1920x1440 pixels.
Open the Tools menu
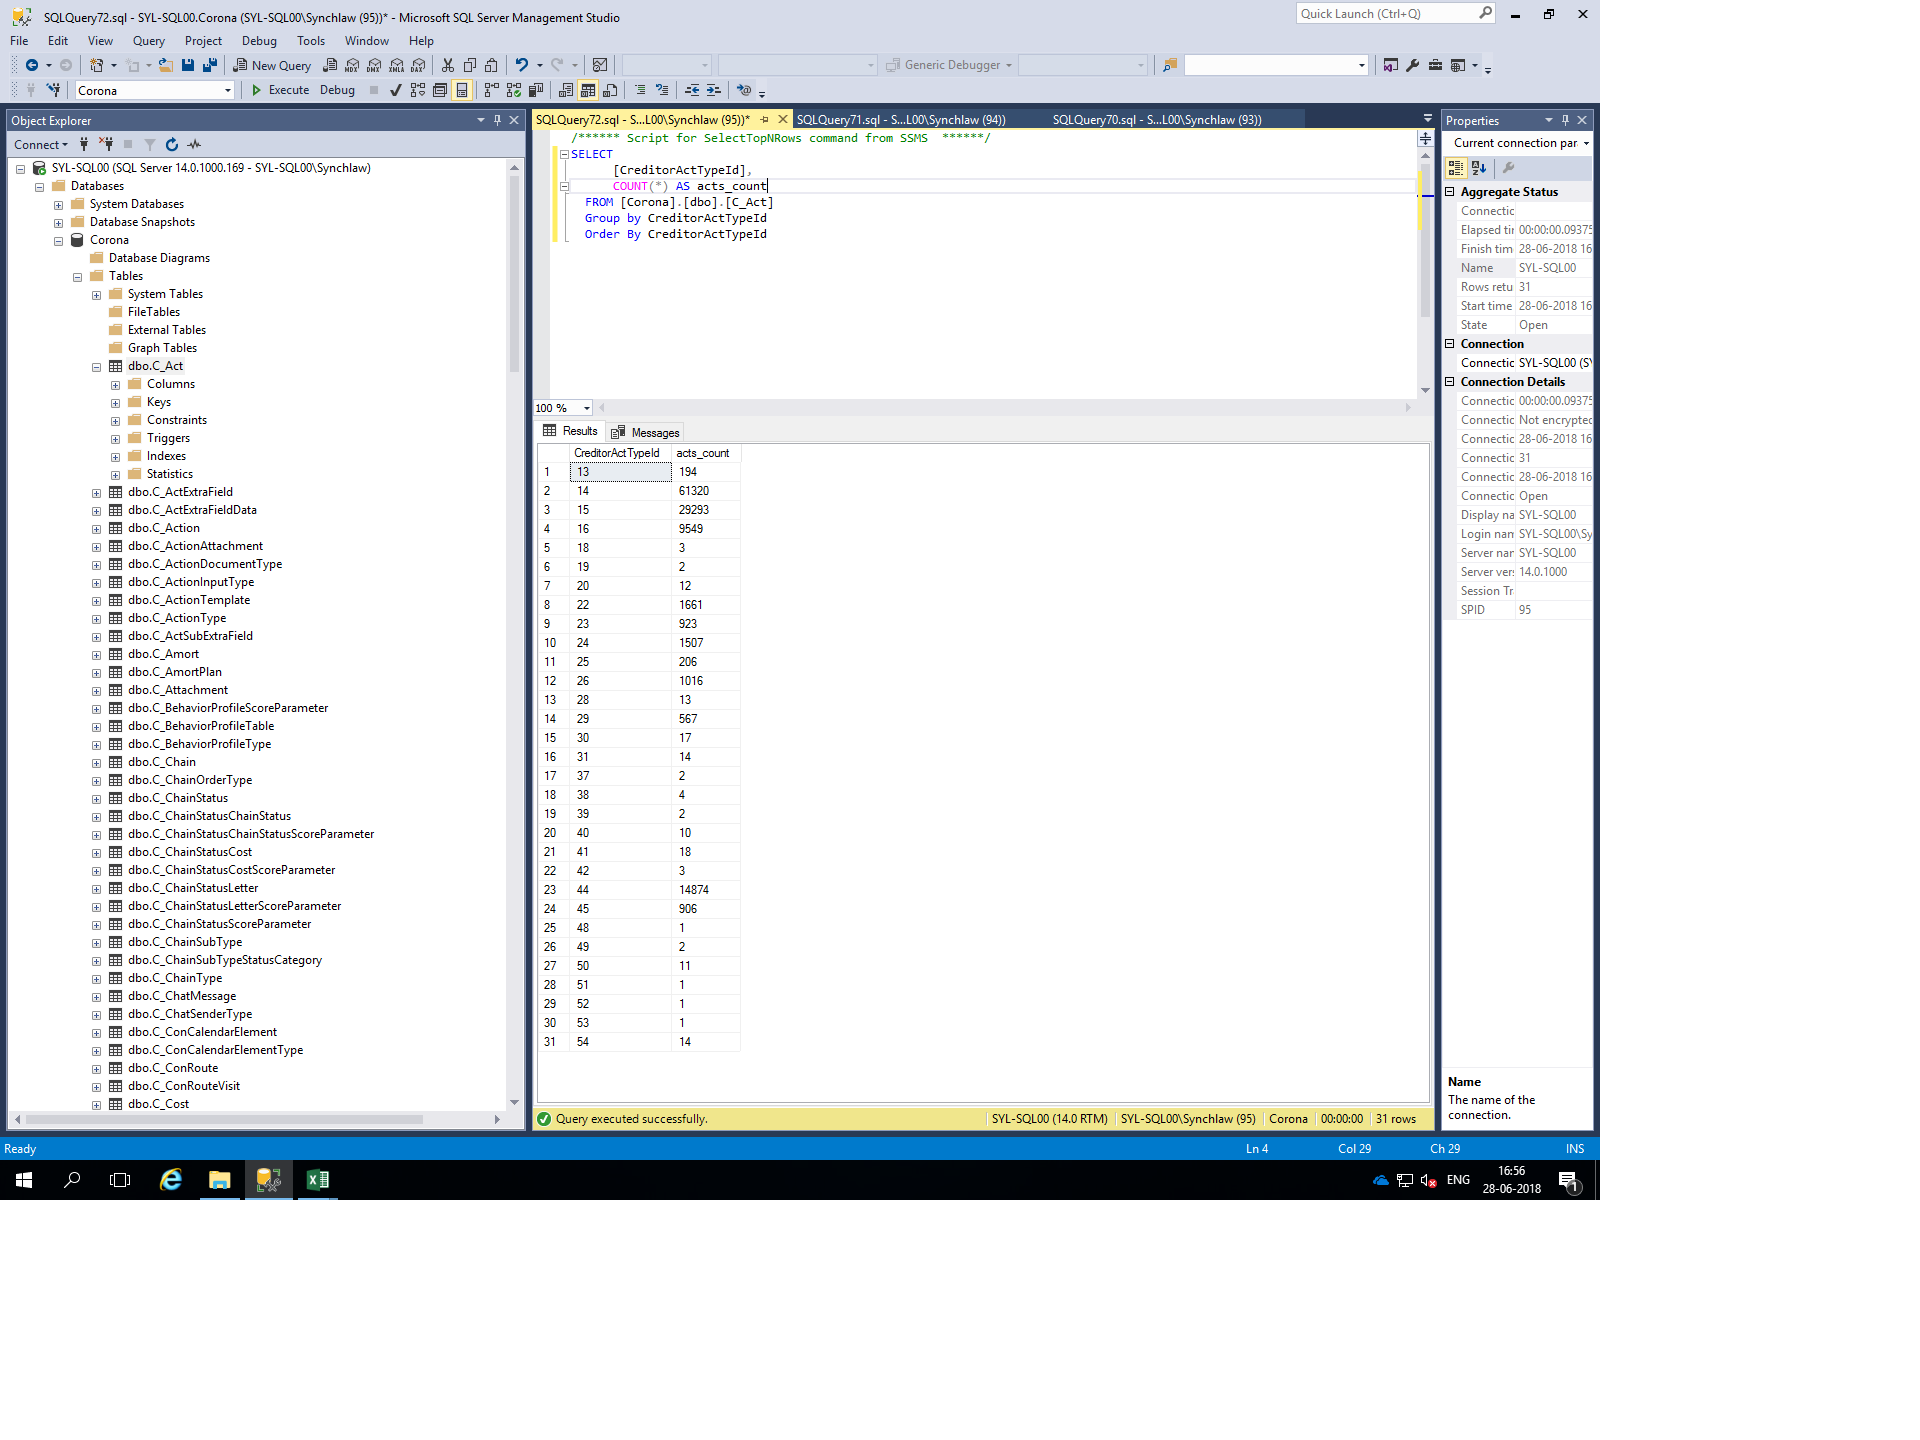[x=311, y=41]
